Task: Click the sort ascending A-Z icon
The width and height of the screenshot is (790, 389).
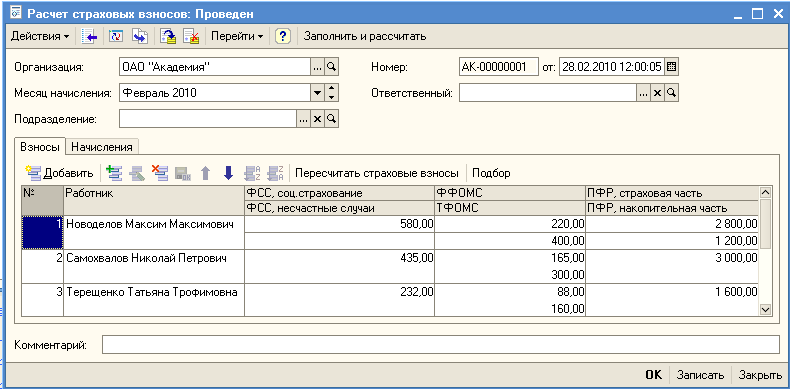Action: point(251,173)
